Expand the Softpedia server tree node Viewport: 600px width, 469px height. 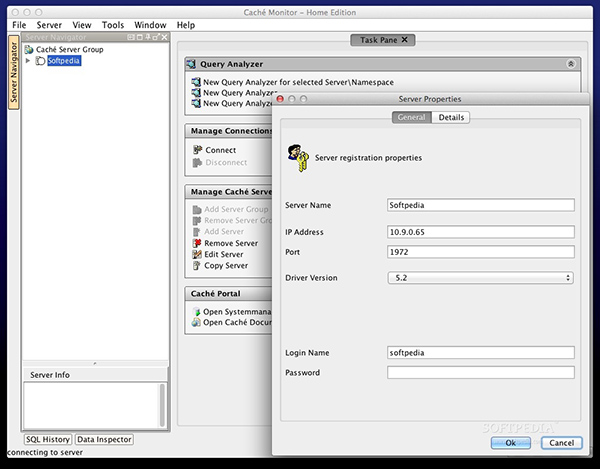[28, 60]
